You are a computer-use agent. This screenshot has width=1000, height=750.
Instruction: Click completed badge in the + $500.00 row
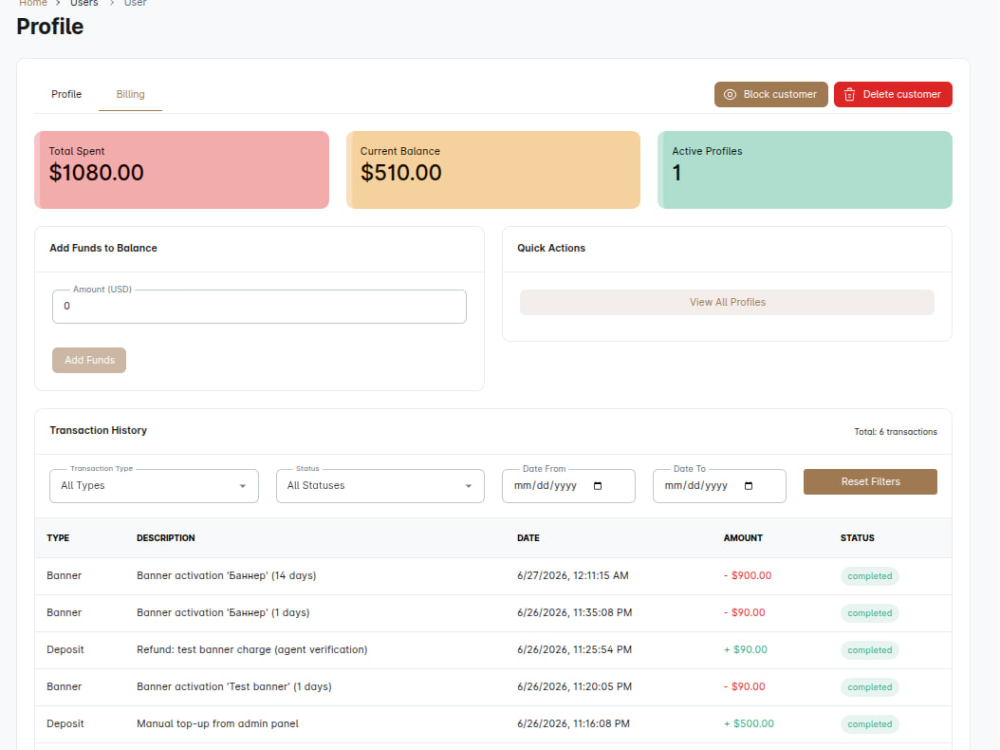click(869, 724)
